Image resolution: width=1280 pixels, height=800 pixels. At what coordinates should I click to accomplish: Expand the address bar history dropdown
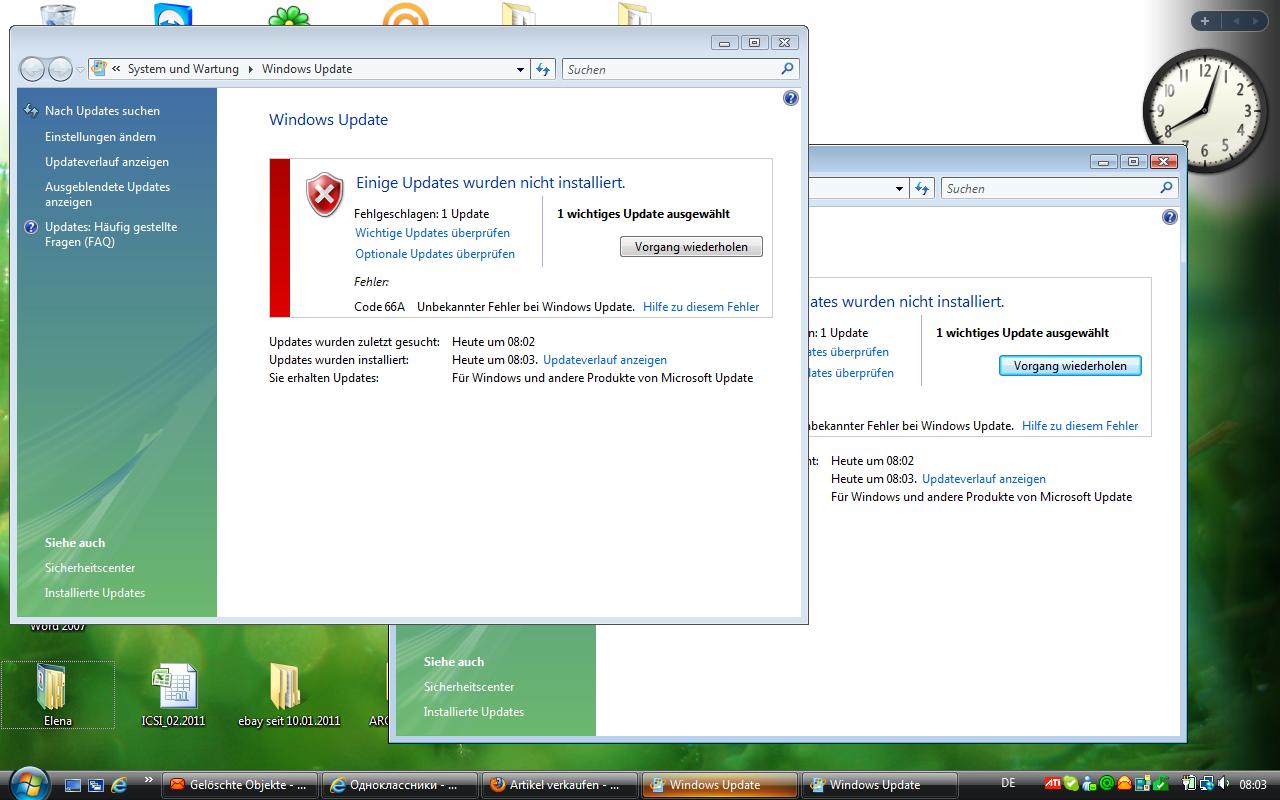click(x=520, y=70)
